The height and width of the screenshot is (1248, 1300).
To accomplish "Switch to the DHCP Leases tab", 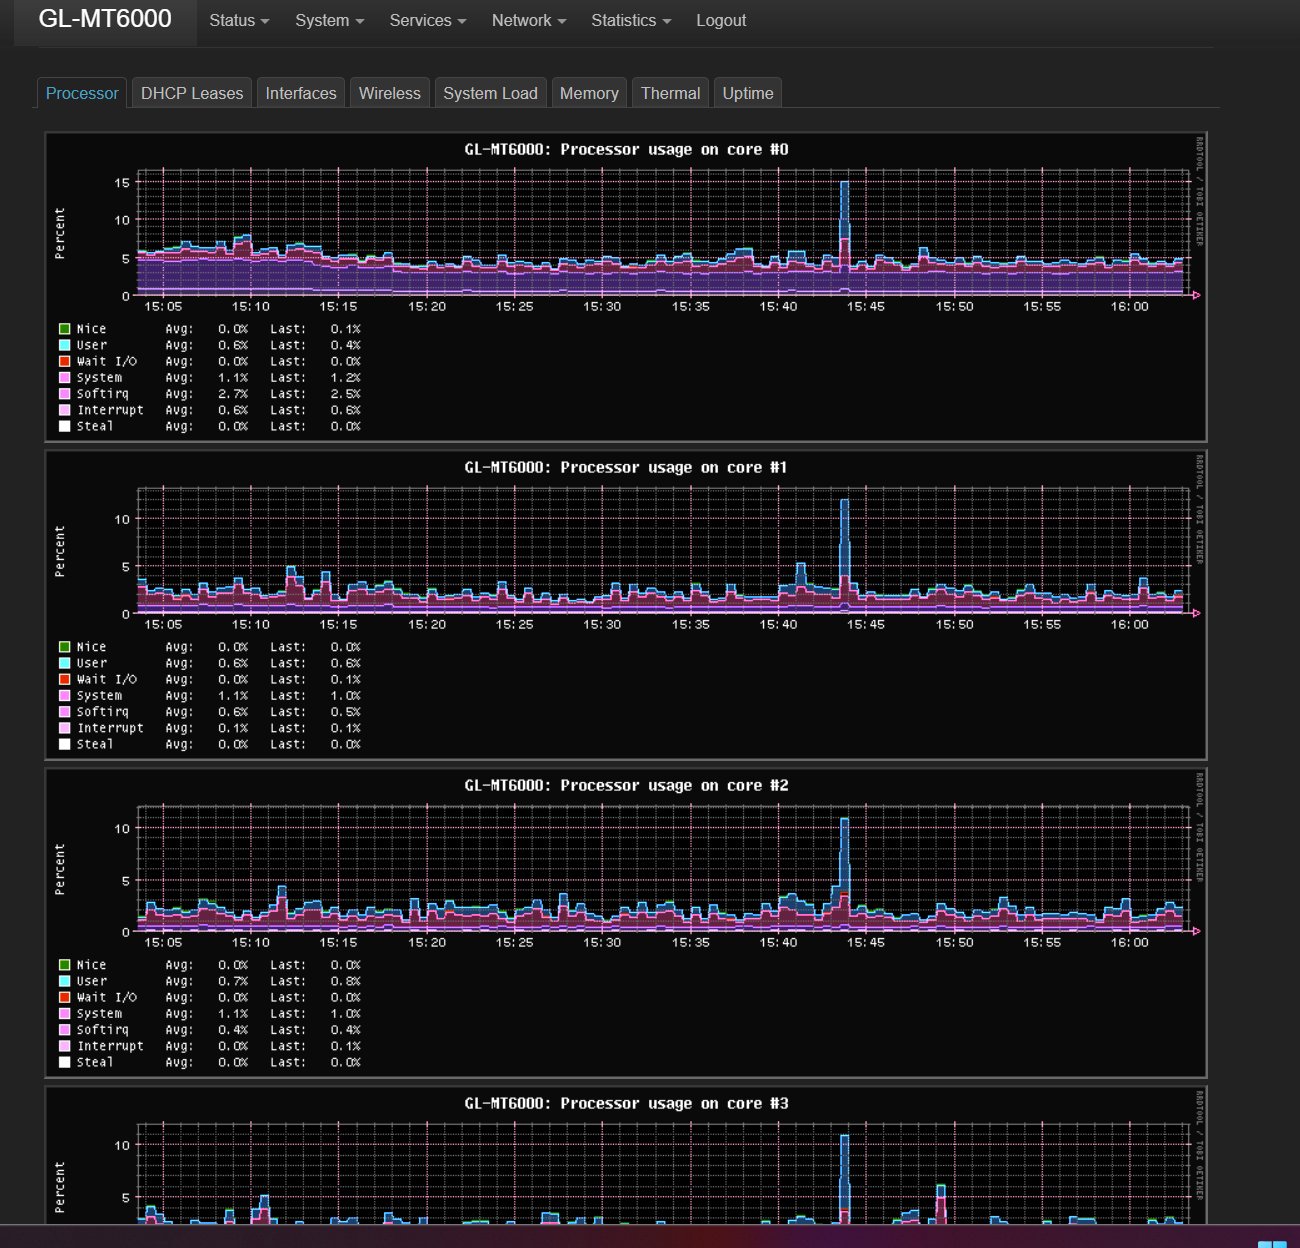I will (192, 93).
